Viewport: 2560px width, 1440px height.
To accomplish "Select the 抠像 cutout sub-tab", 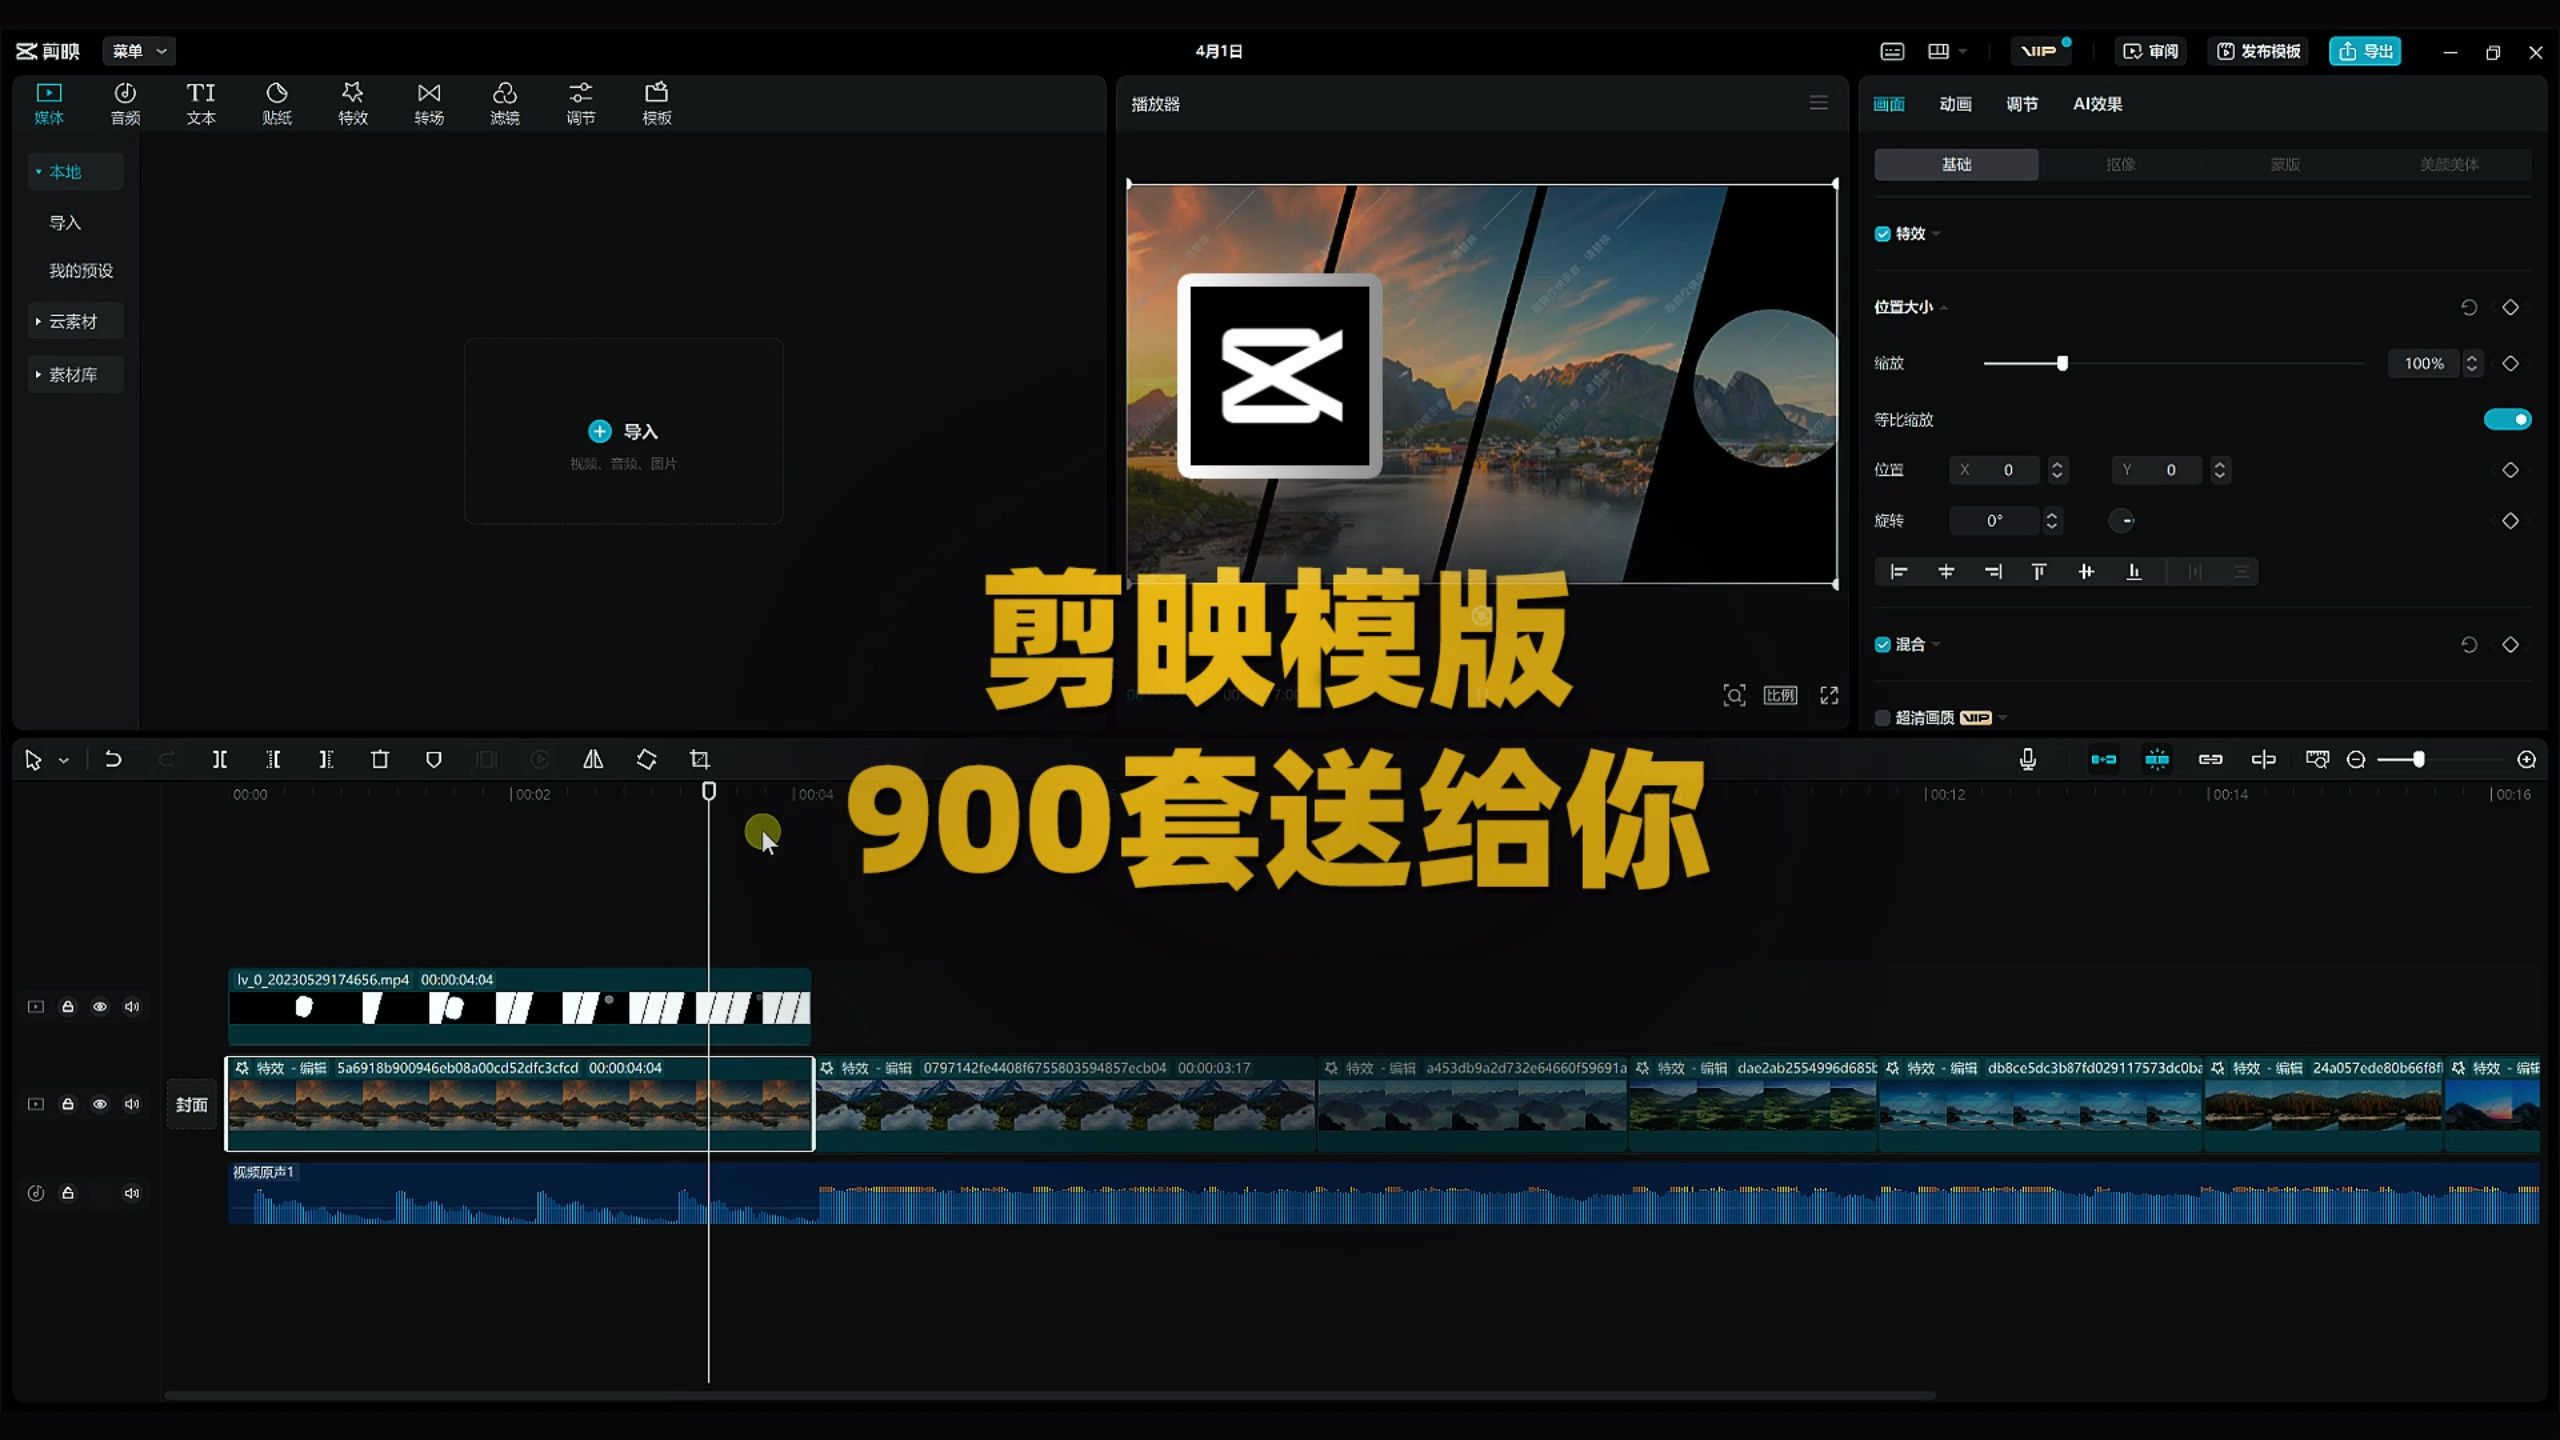I will click(x=2120, y=164).
